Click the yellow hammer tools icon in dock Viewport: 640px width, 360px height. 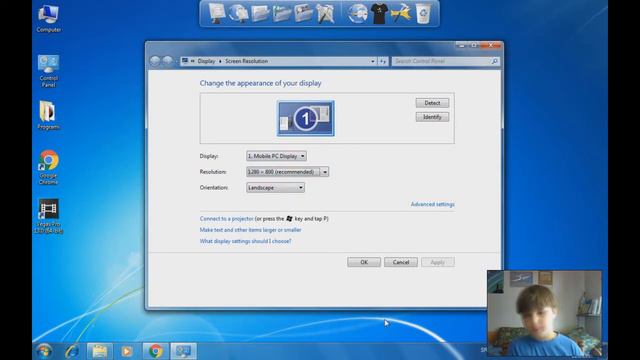point(401,13)
